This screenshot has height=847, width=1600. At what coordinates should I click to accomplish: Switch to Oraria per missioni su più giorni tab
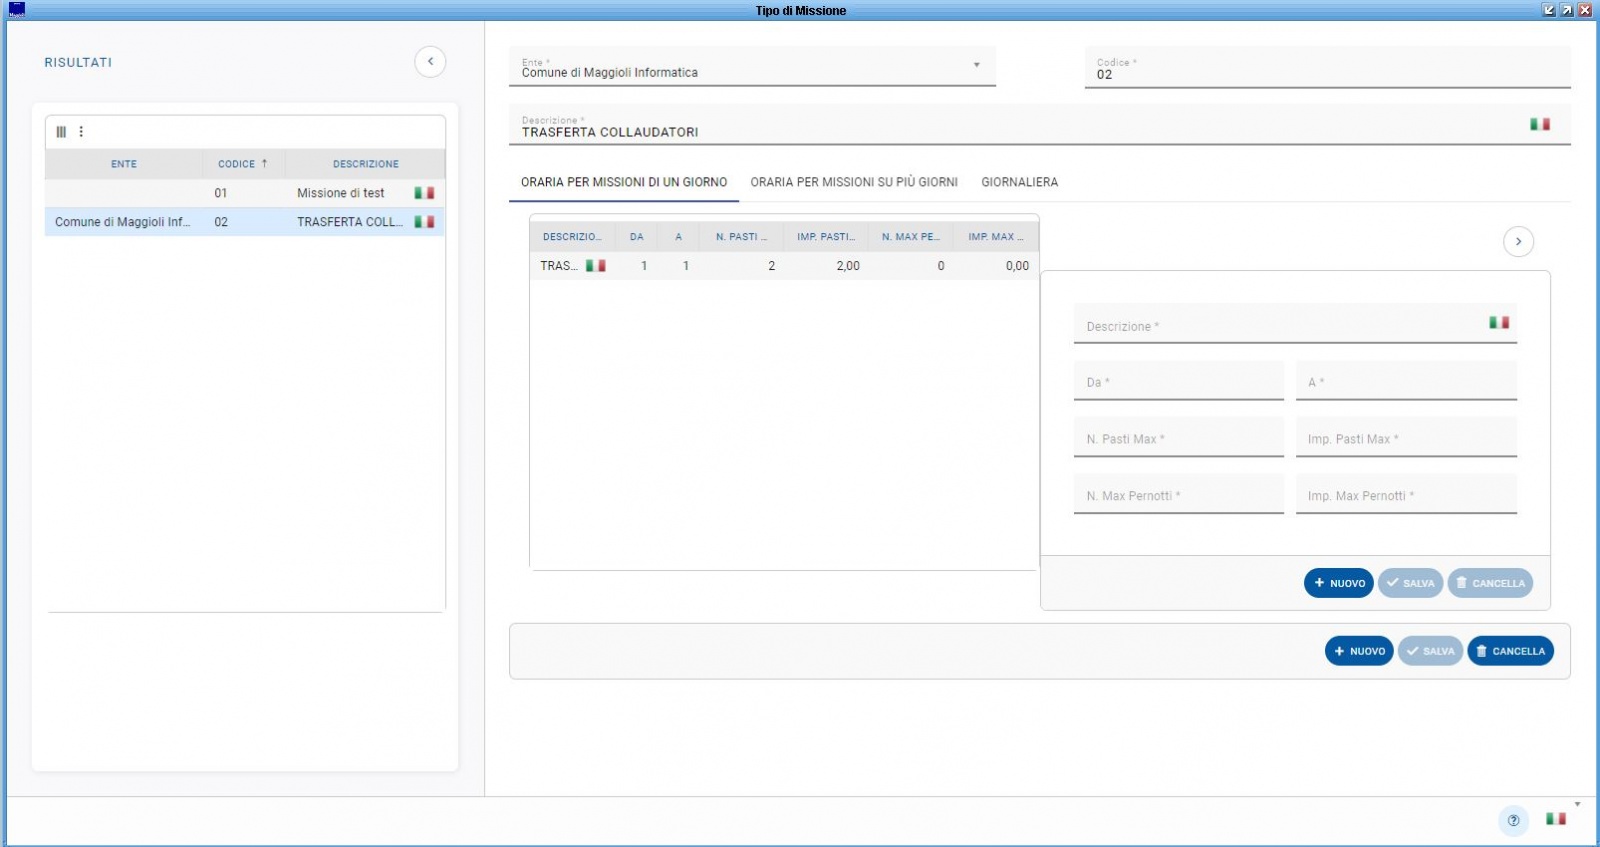coord(854,182)
